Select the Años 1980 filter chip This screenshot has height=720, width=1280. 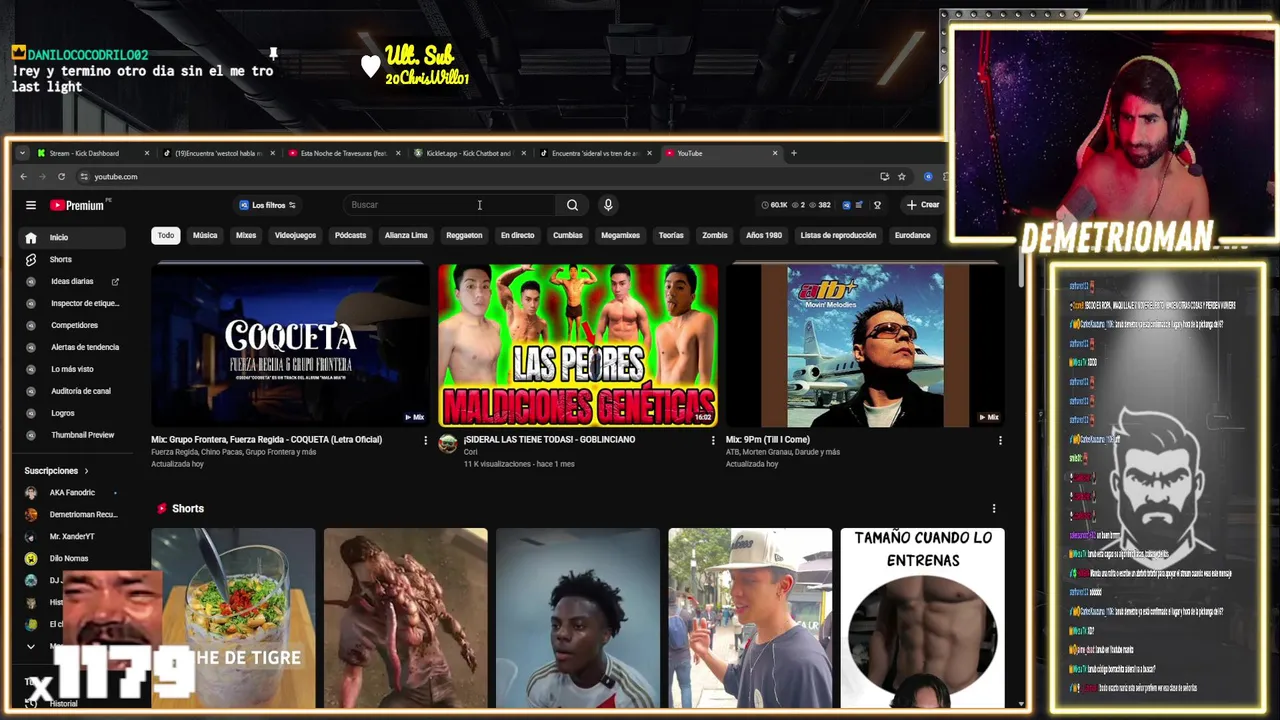[764, 236]
